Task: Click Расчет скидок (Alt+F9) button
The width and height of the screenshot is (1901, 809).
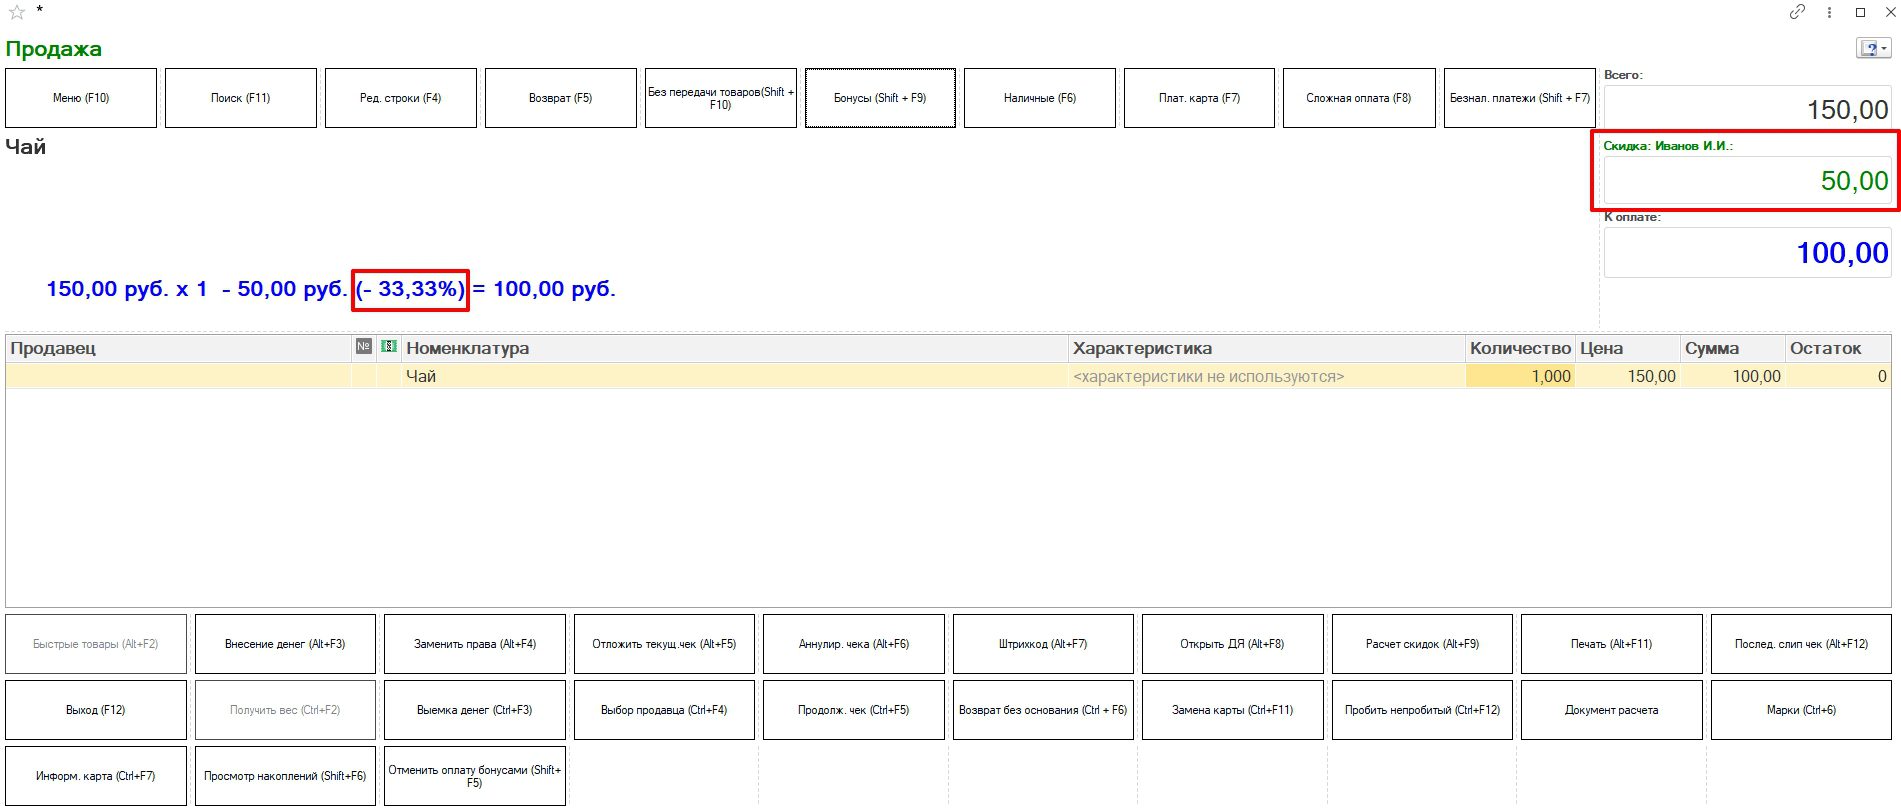Action: click(1421, 644)
